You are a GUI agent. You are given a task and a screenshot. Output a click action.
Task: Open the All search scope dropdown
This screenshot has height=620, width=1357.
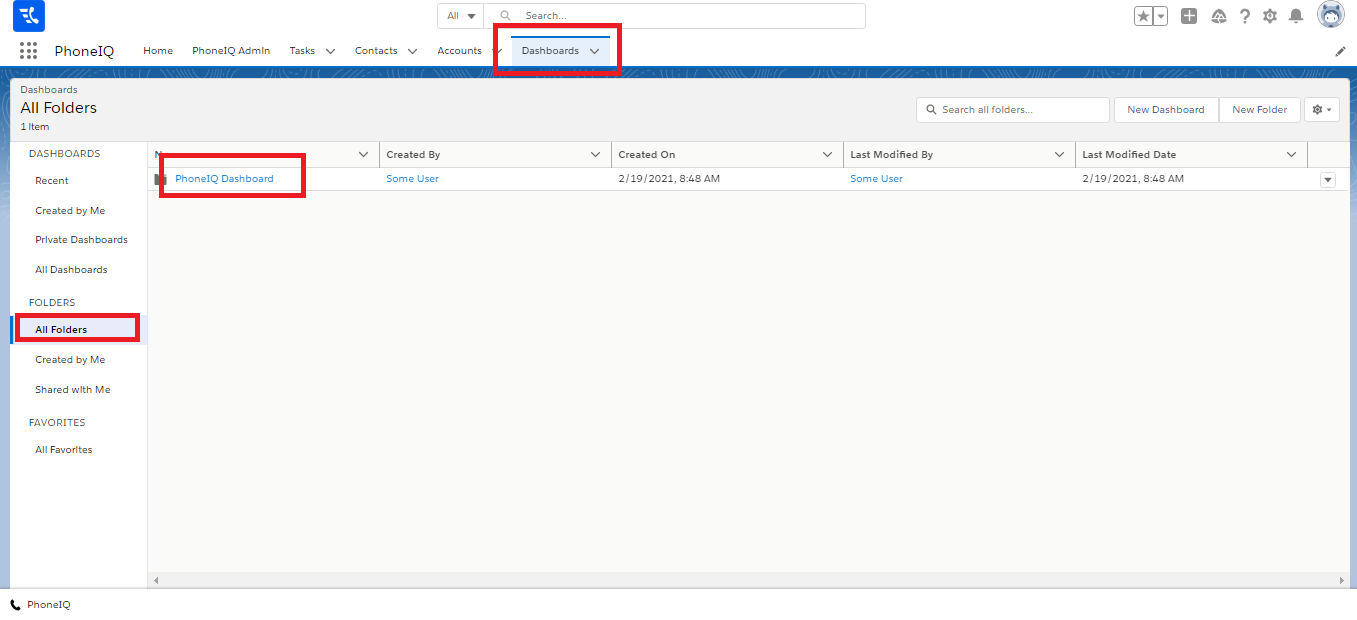point(461,16)
